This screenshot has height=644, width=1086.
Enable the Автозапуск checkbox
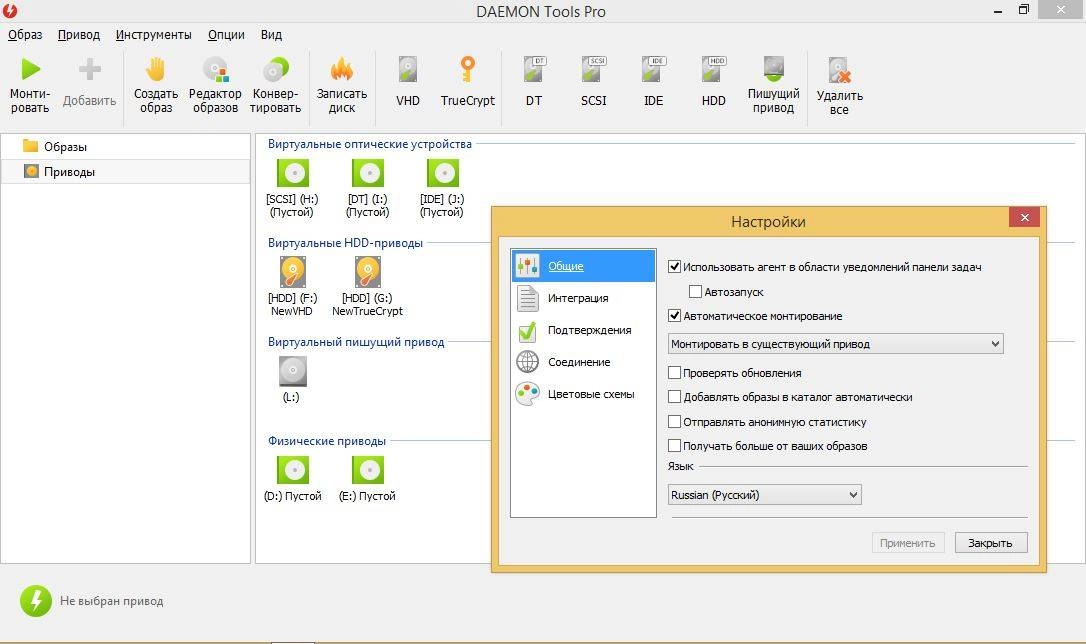(x=695, y=292)
